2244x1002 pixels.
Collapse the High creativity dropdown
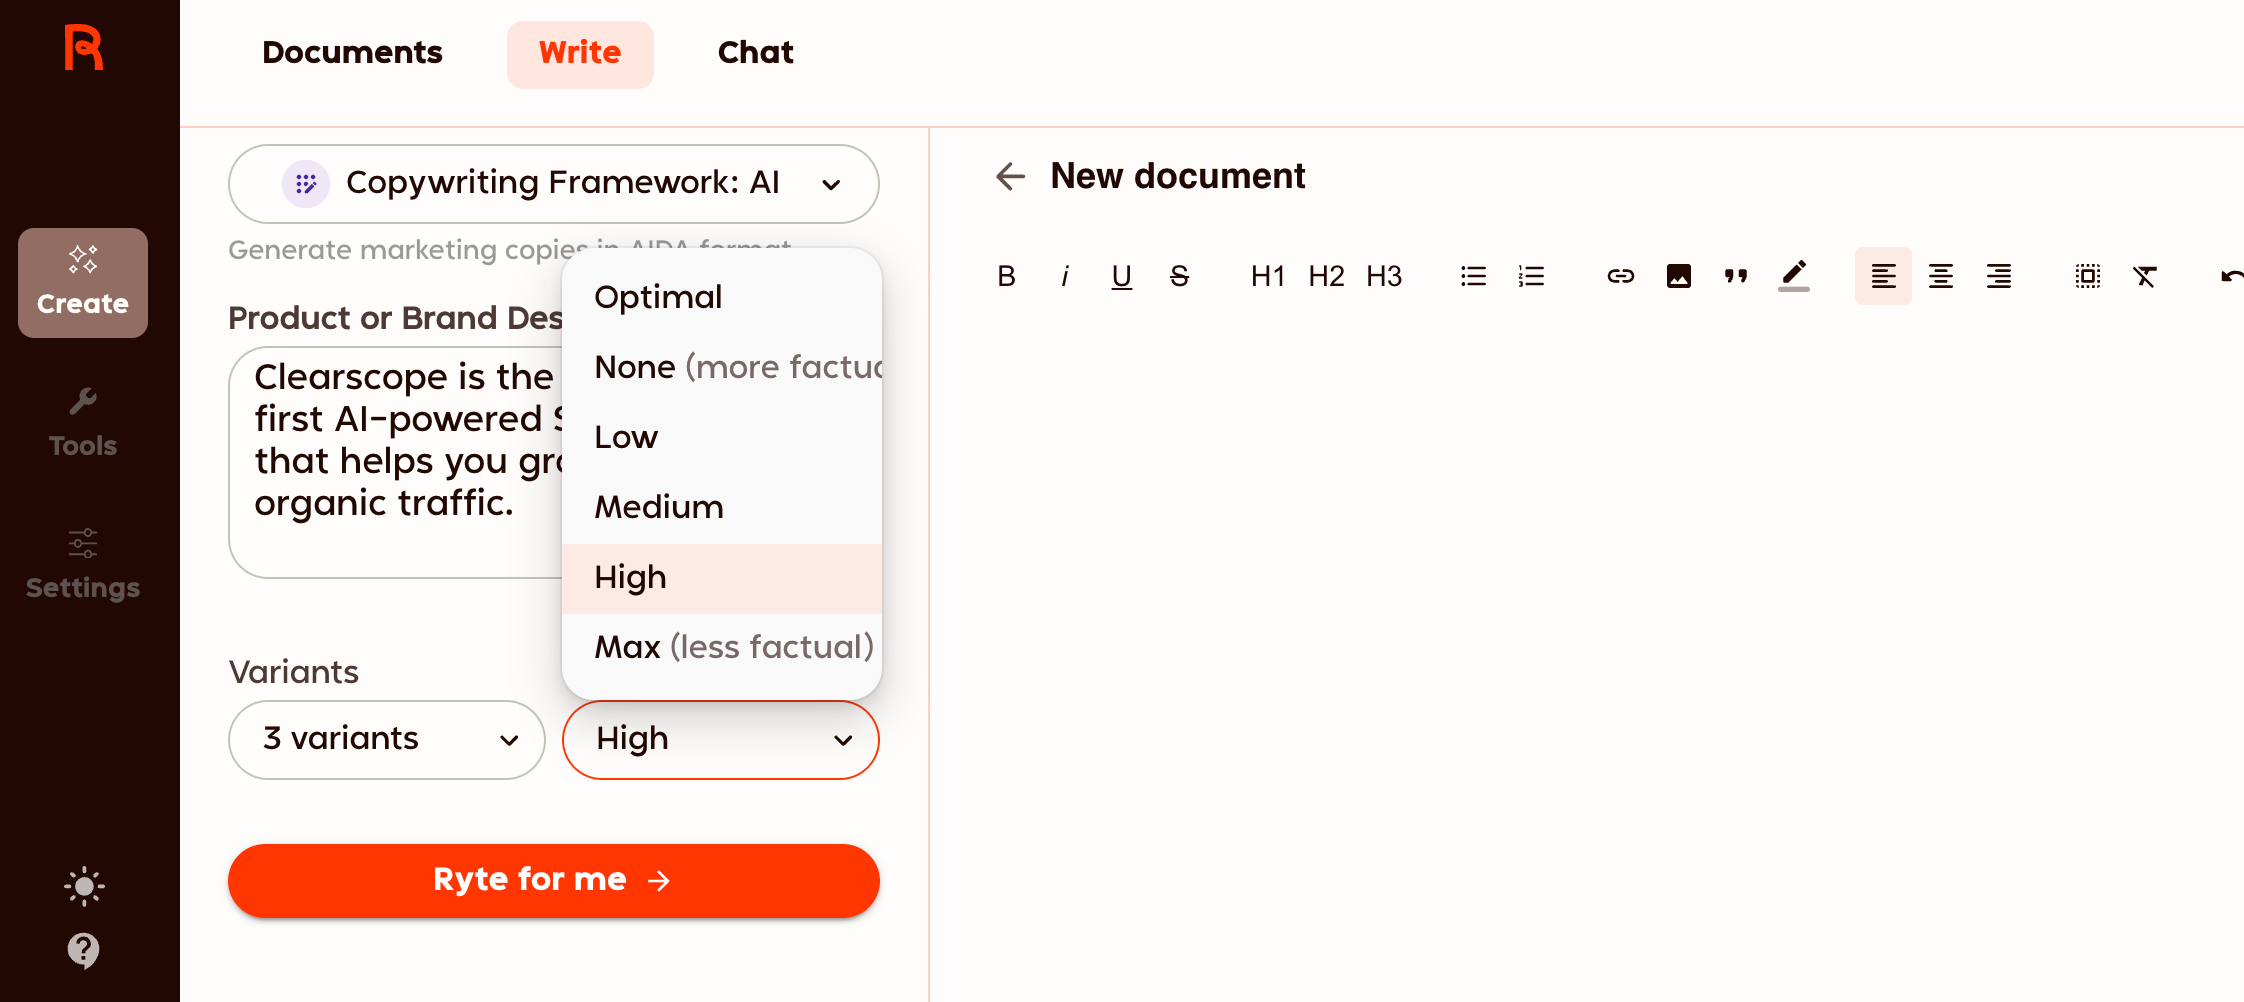(721, 740)
